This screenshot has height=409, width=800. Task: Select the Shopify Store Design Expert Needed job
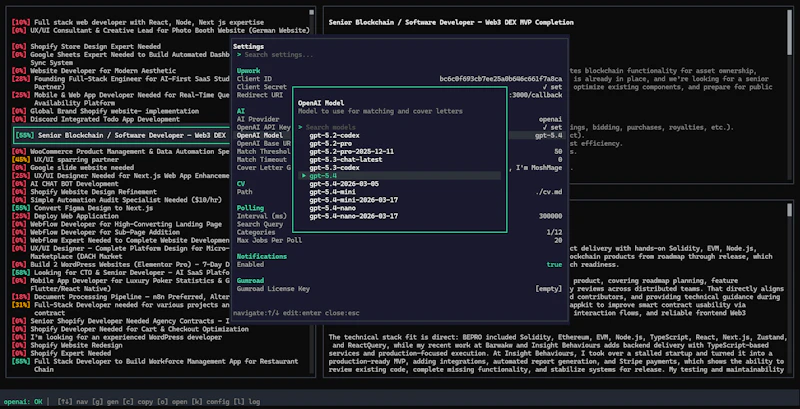pos(86,46)
